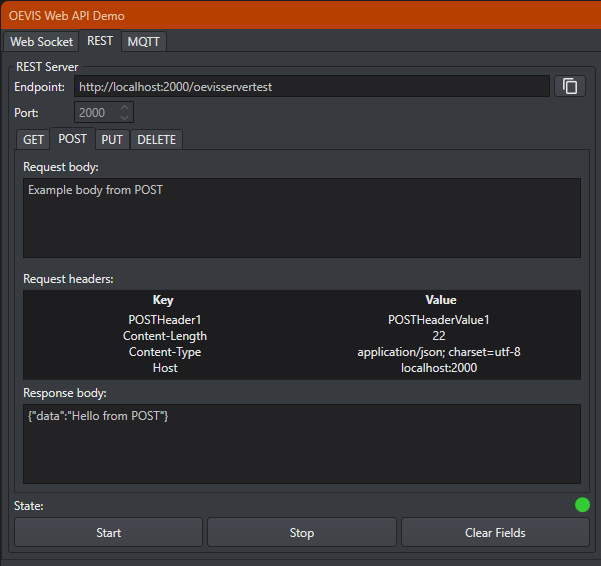Increase the port with the up arrow
Image resolution: width=601 pixels, height=566 pixels.
point(125,107)
